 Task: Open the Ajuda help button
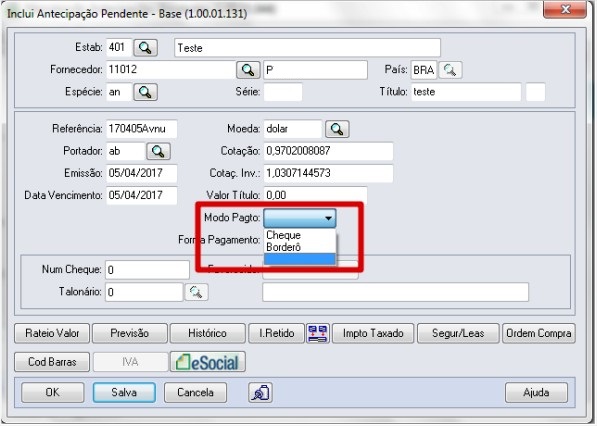tap(536, 392)
